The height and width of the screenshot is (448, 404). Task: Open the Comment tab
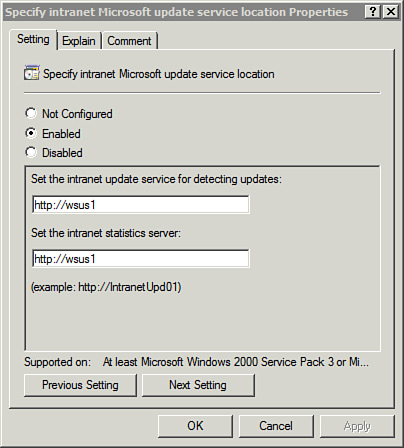click(x=129, y=41)
